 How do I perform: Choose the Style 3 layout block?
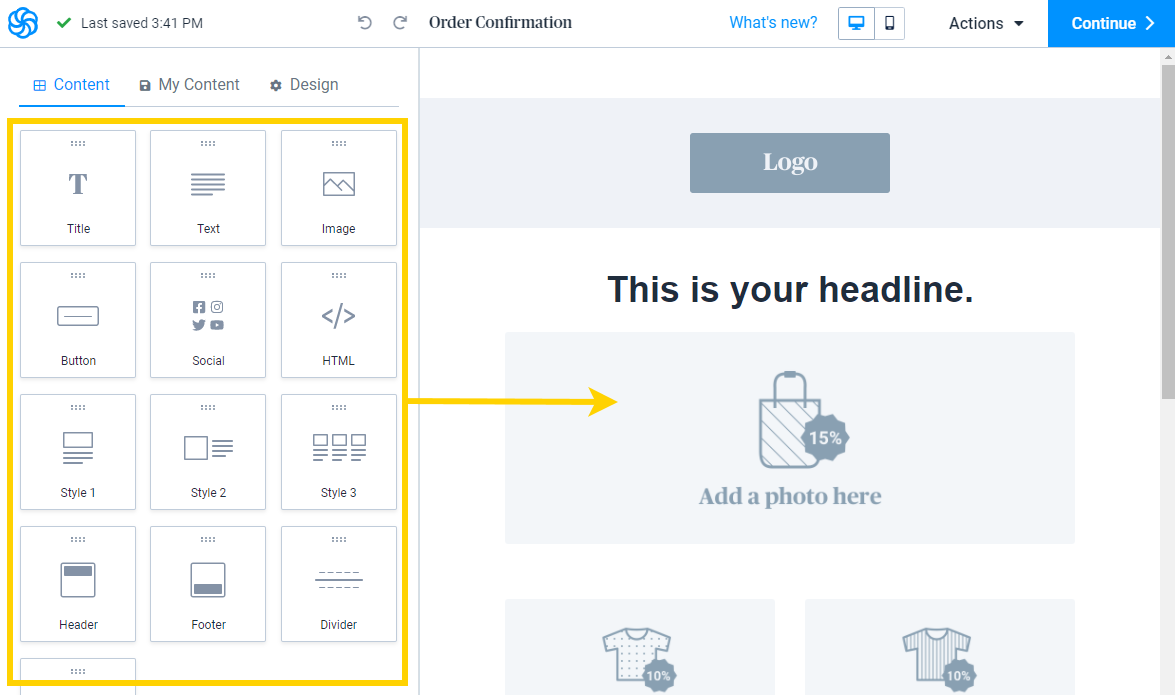(338, 452)
